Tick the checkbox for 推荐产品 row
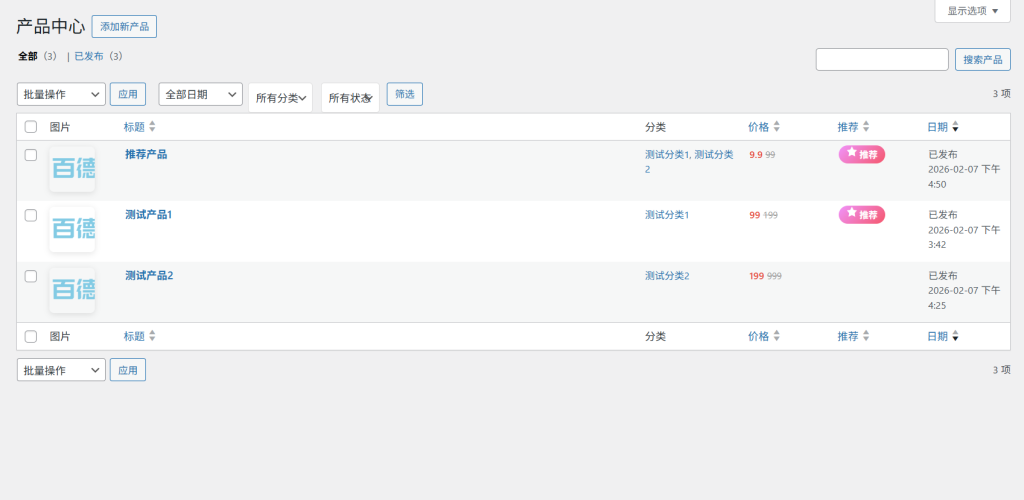Viewport: 1024px width, 500px height. point(31,155)
